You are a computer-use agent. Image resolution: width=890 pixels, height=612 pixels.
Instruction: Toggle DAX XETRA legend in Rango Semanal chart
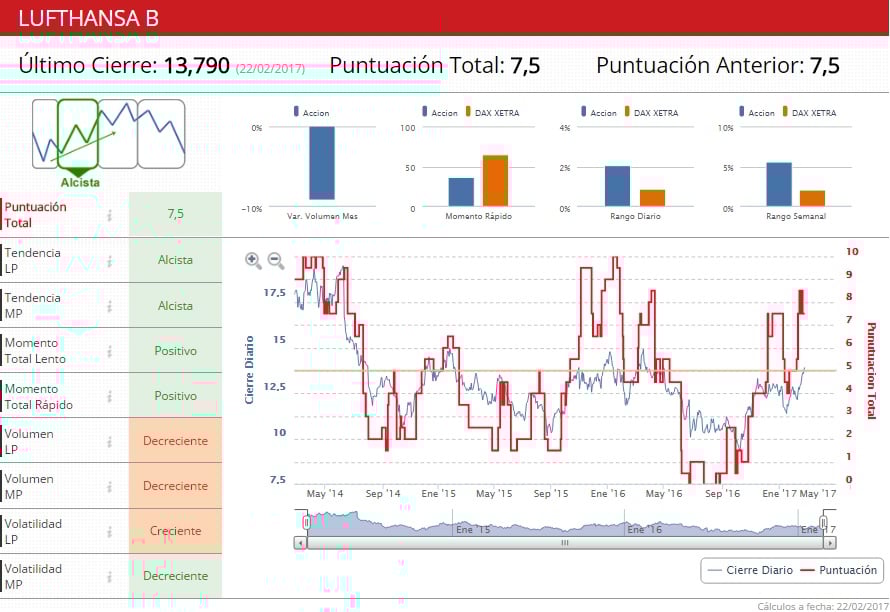click(809, 112)
